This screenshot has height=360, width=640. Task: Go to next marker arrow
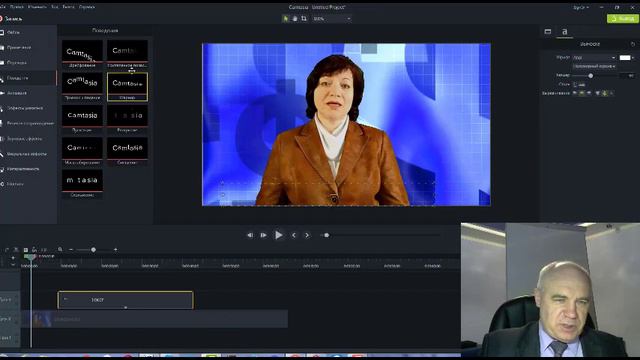coord(307,235)
